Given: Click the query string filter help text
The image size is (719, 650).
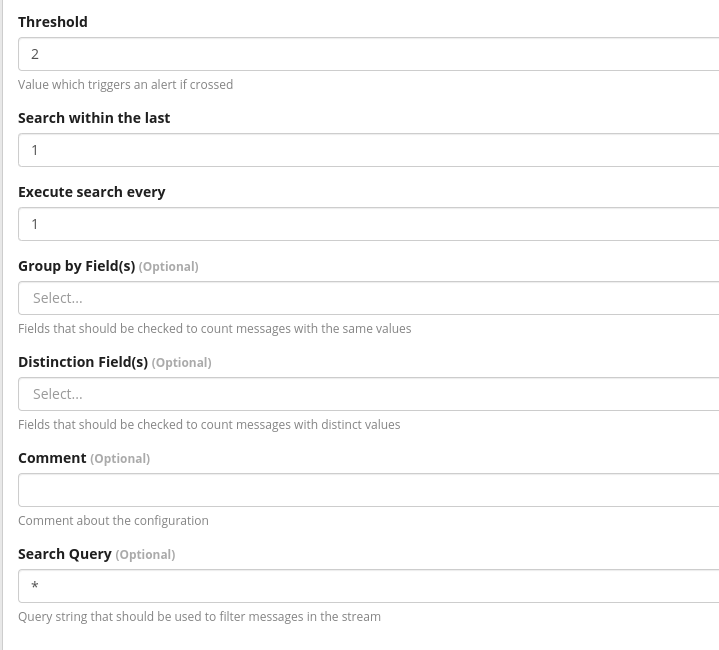Looking at the screenshot, I should 199,617.
